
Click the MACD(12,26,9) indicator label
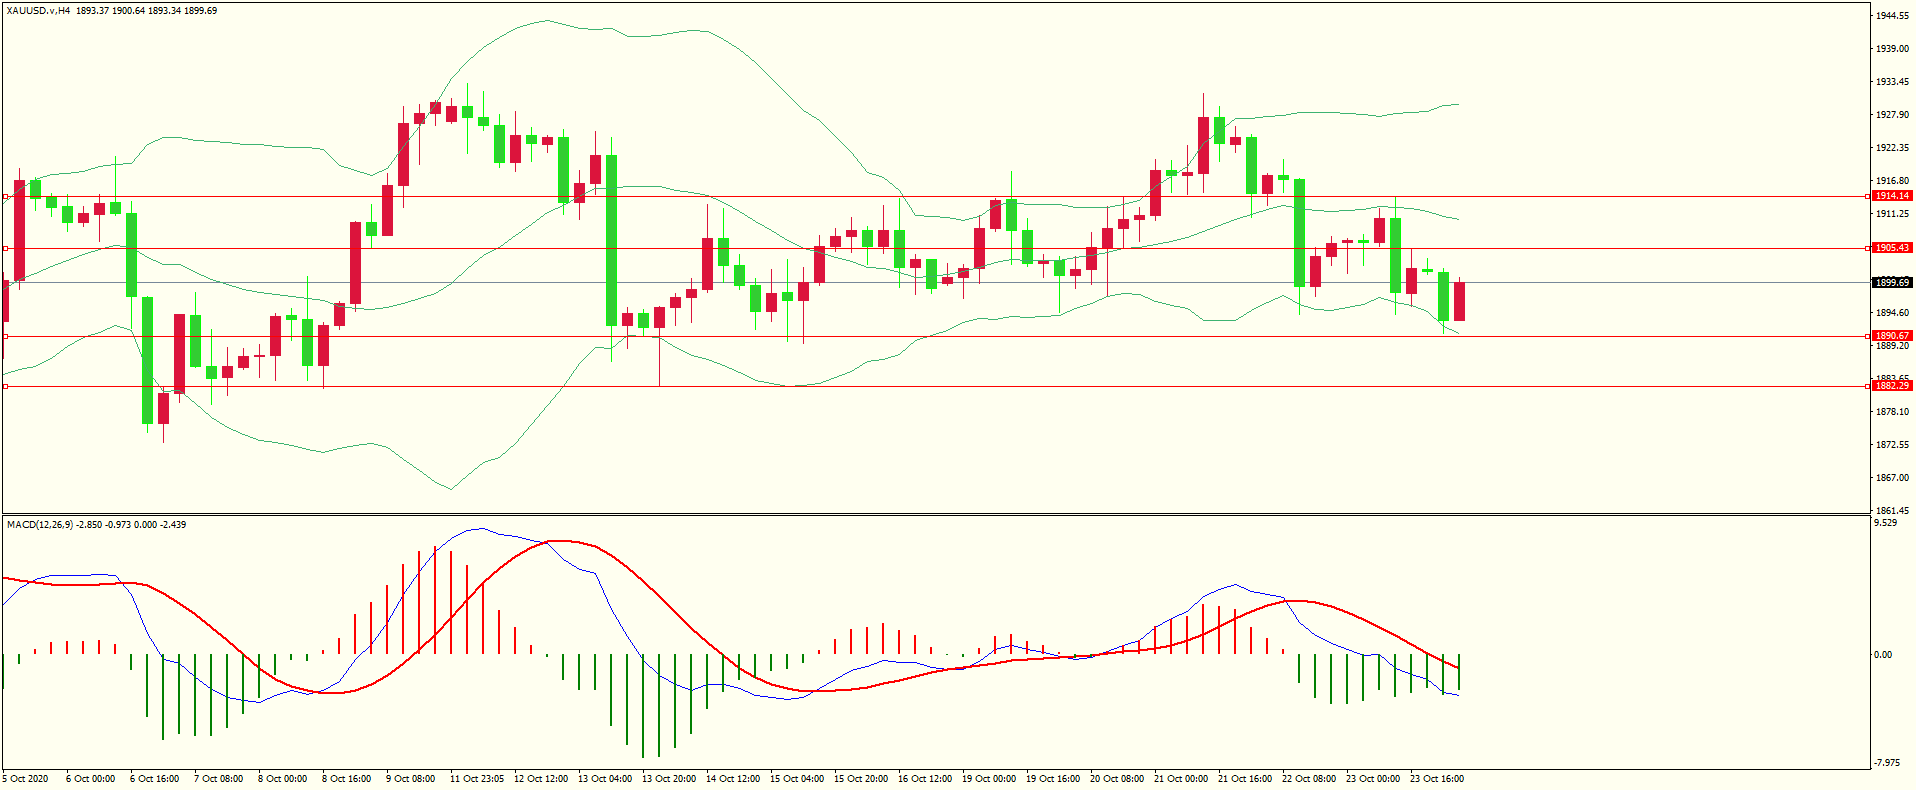(40, 524)
